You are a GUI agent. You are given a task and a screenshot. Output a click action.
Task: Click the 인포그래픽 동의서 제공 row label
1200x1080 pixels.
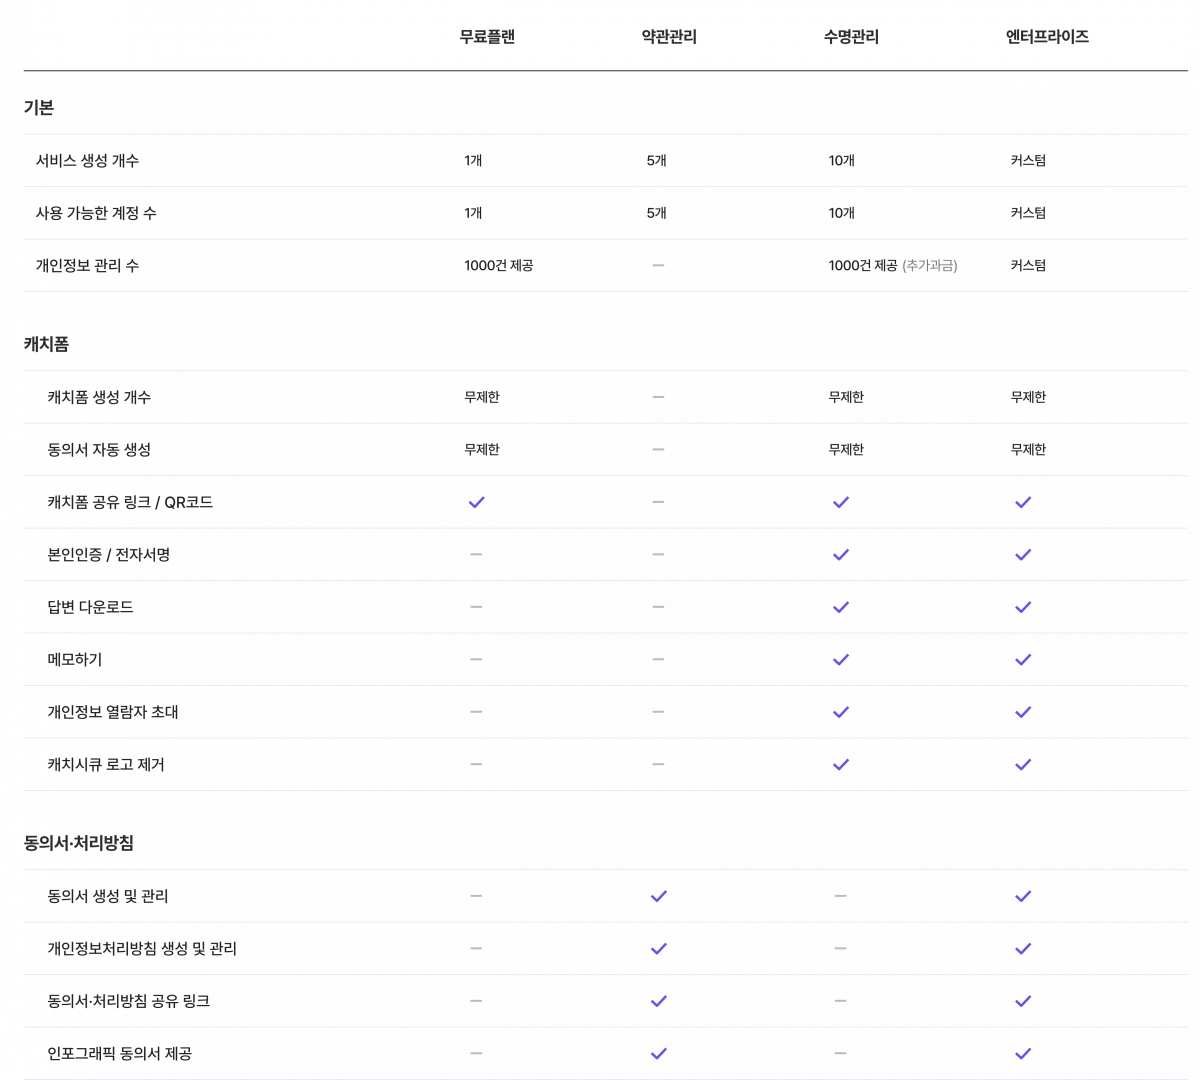(x=120, y=1054)
